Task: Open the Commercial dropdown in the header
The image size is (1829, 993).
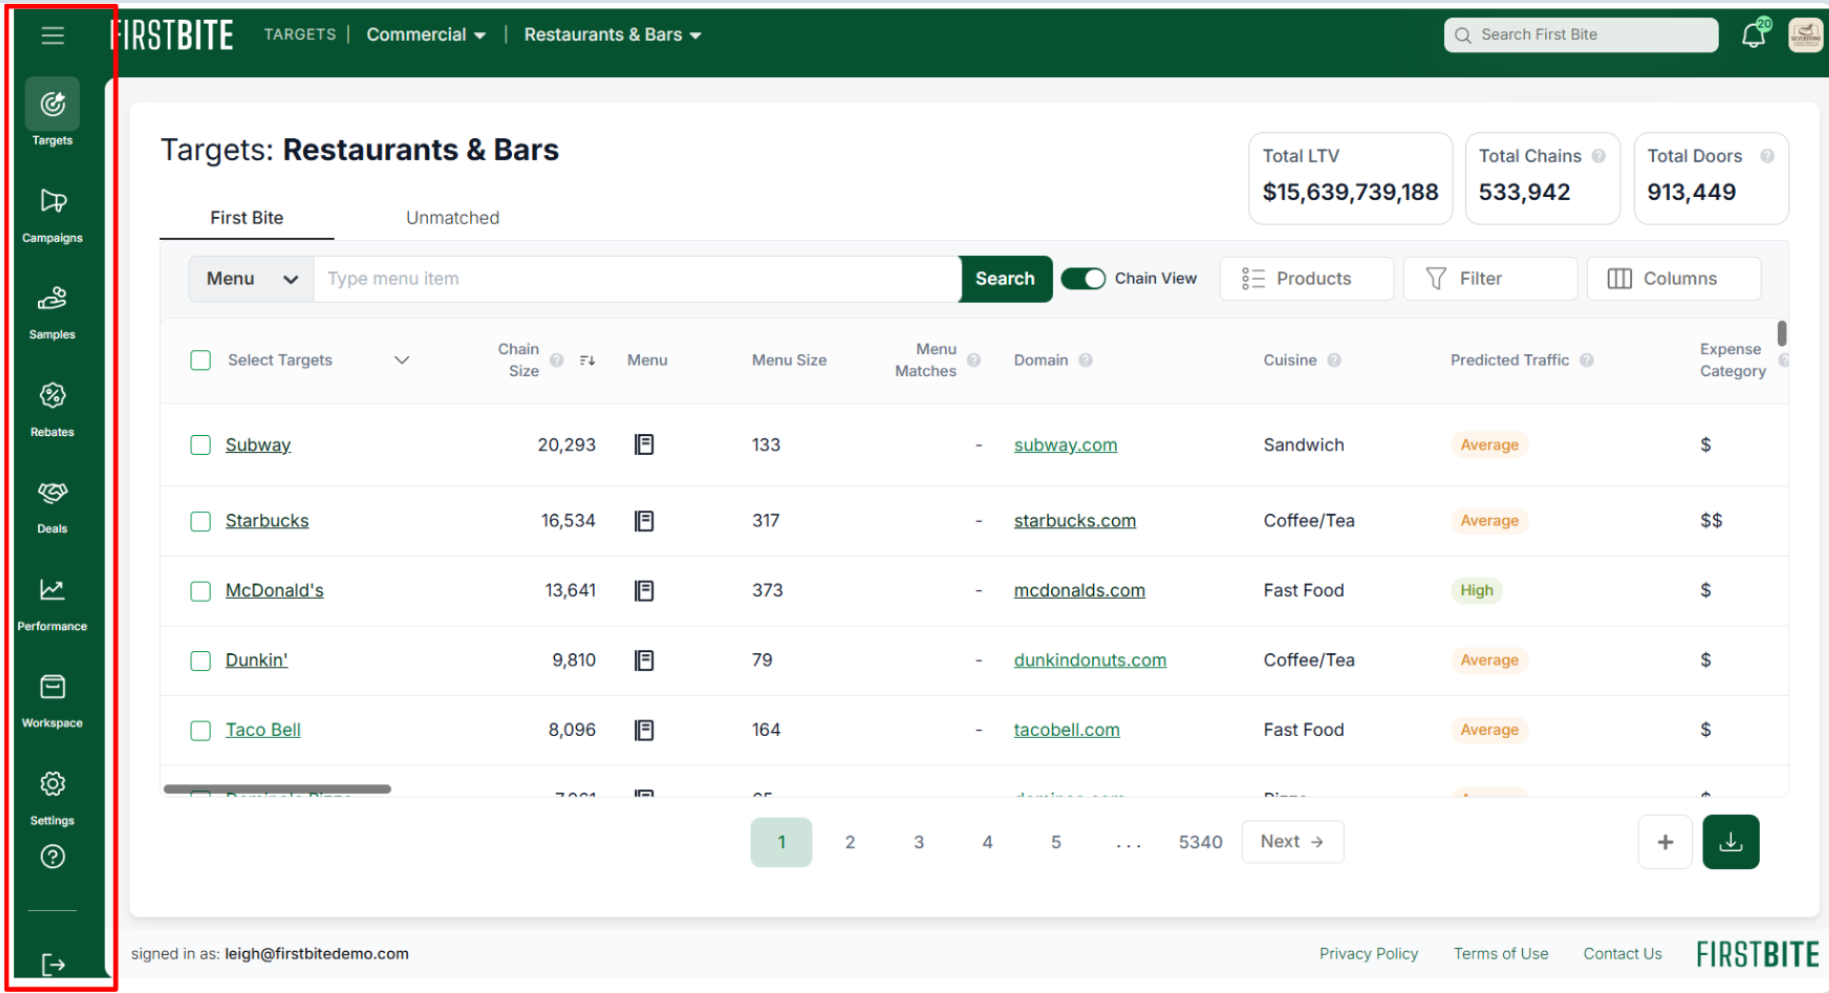Action: (x=426, y=35)
